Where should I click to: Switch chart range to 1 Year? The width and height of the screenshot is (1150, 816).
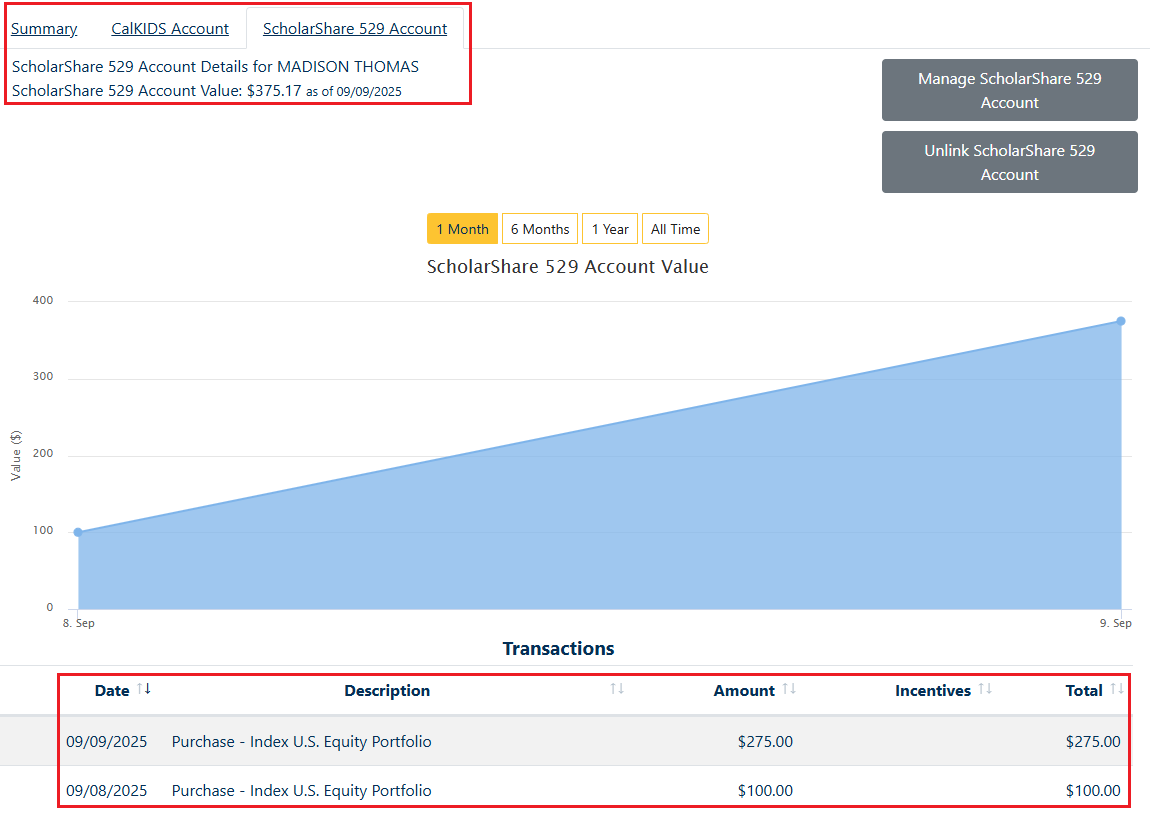610,229
